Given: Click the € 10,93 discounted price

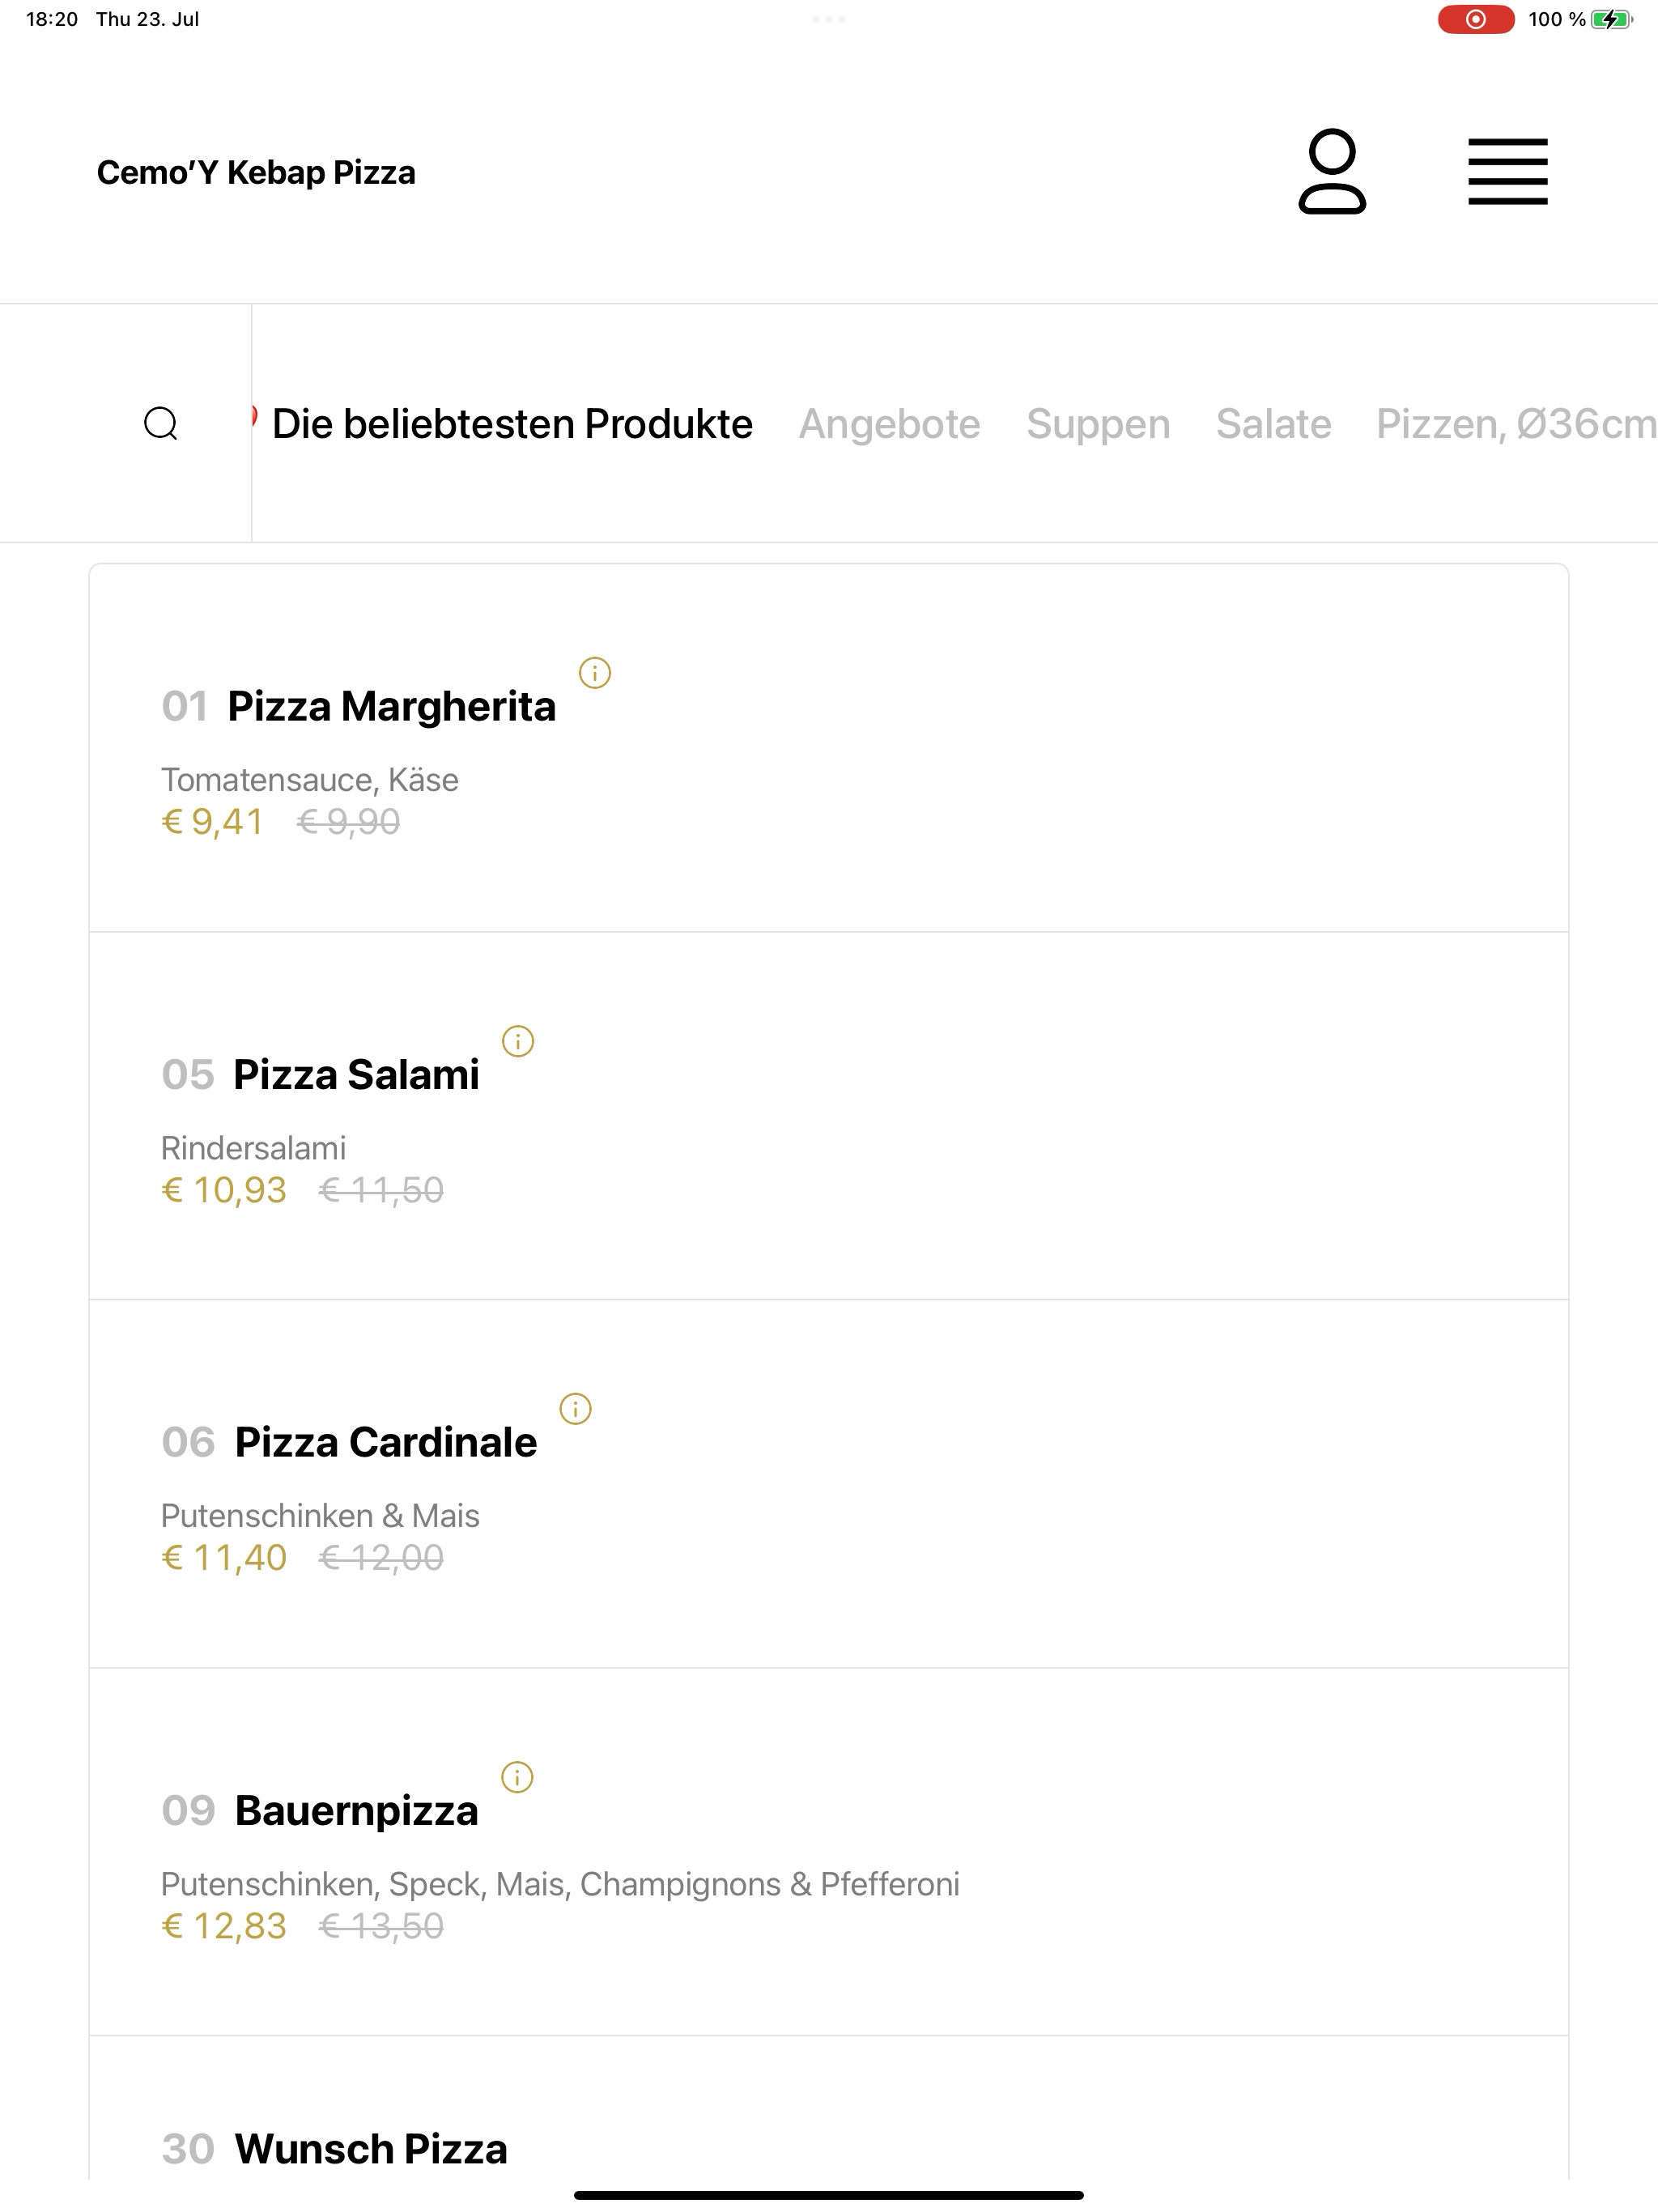Looking at the screenshot, I should pos(224,1189).
